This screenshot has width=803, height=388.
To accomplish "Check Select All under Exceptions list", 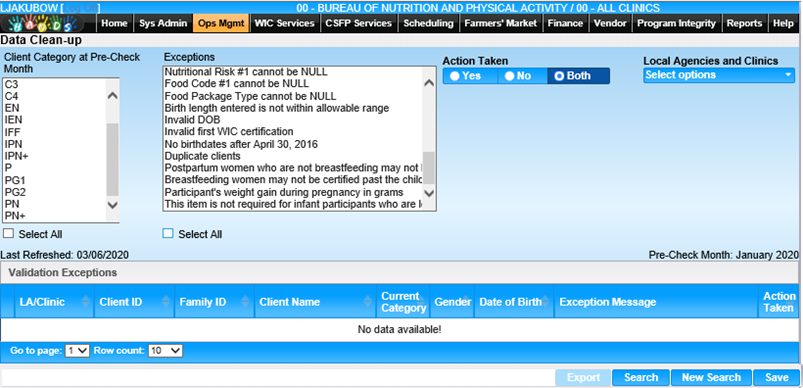I will click(x=168, y=233).
